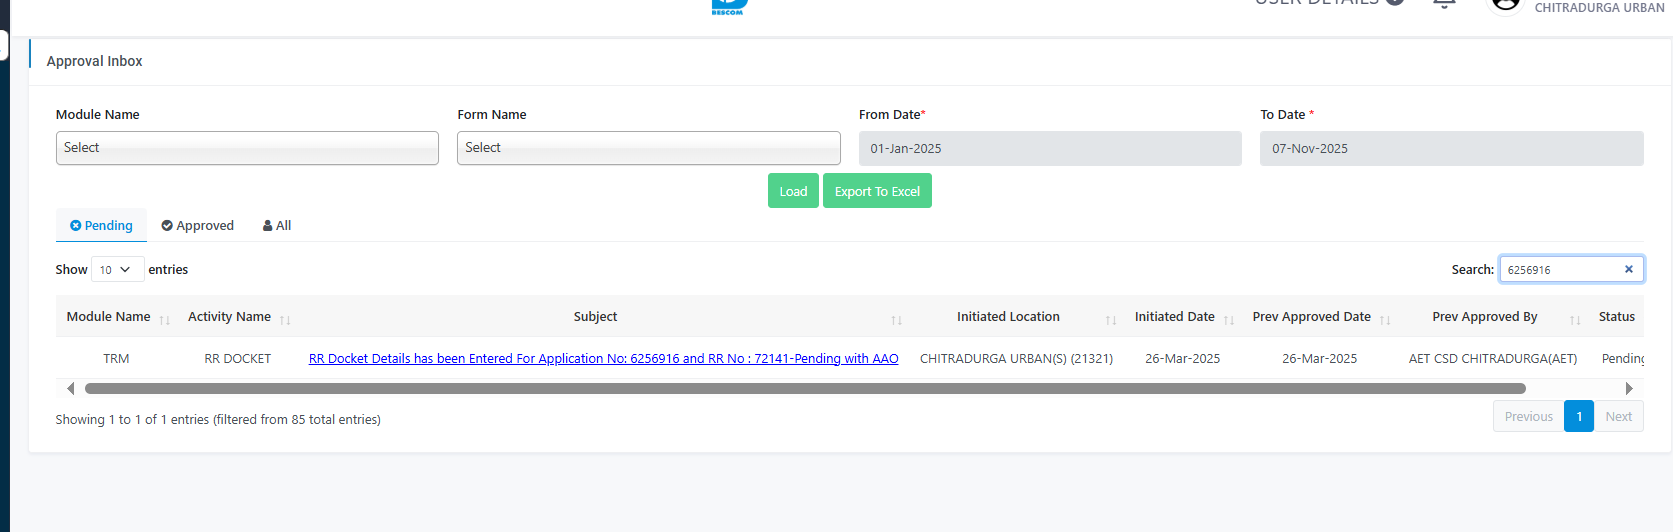Switch to the Approved tab
The height and width of the screenshot is (532, 1673).
tap(197, 225)
